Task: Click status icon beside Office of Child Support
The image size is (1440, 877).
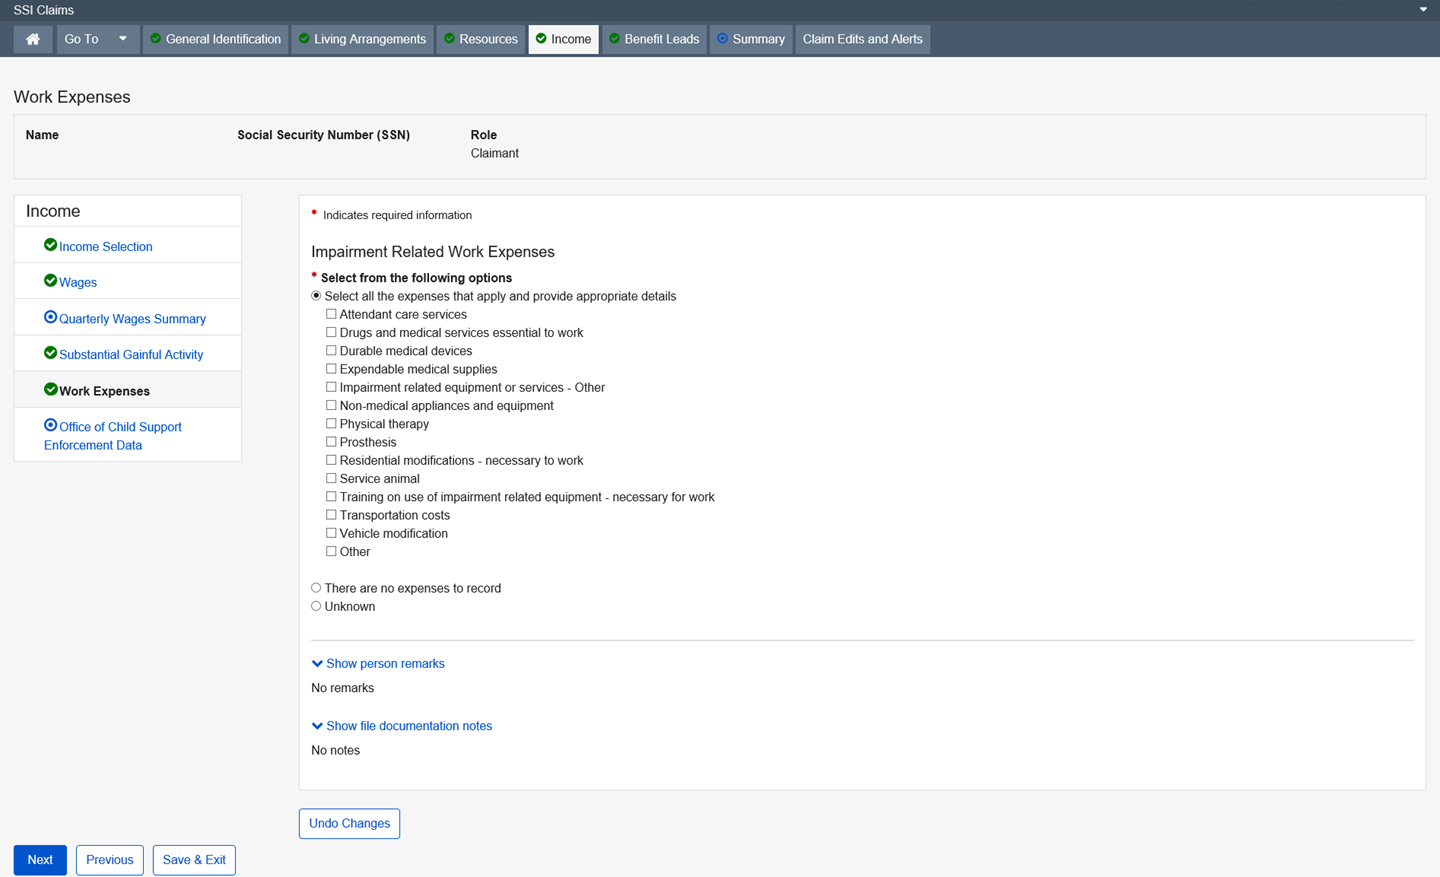Action: coord(50,425)
